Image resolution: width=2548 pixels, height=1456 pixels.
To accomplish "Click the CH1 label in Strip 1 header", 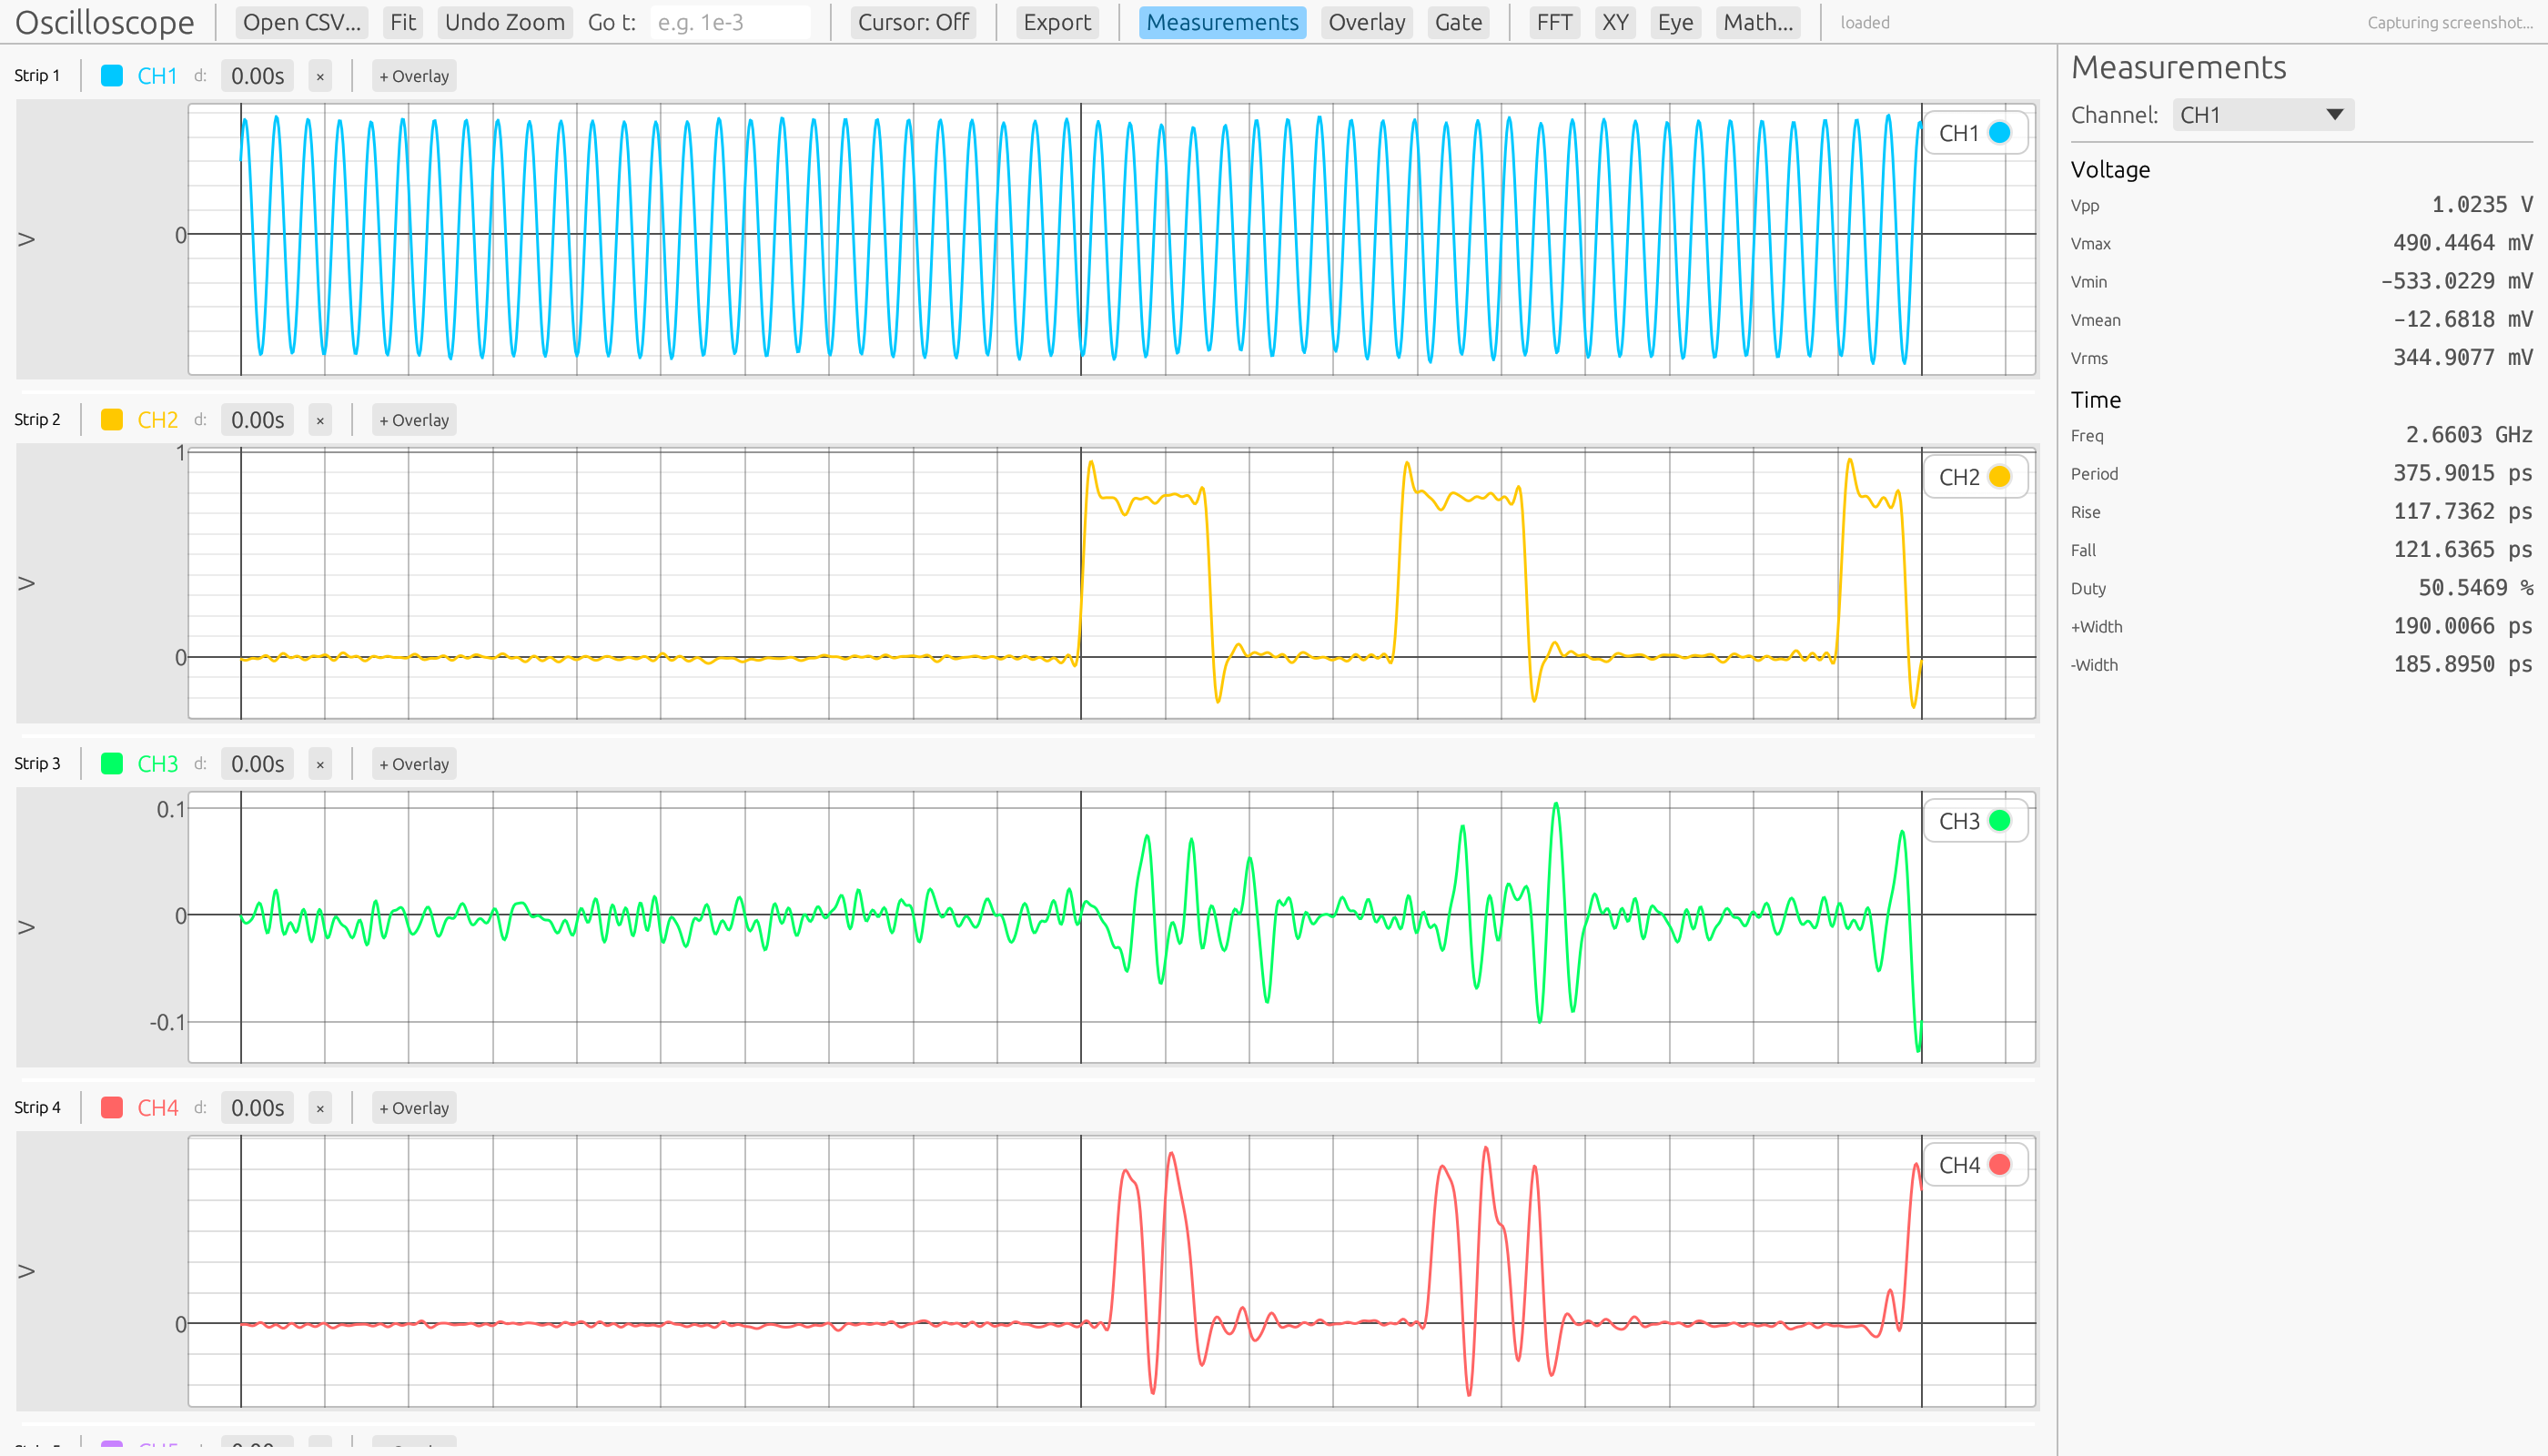I will tap(157, 76).
